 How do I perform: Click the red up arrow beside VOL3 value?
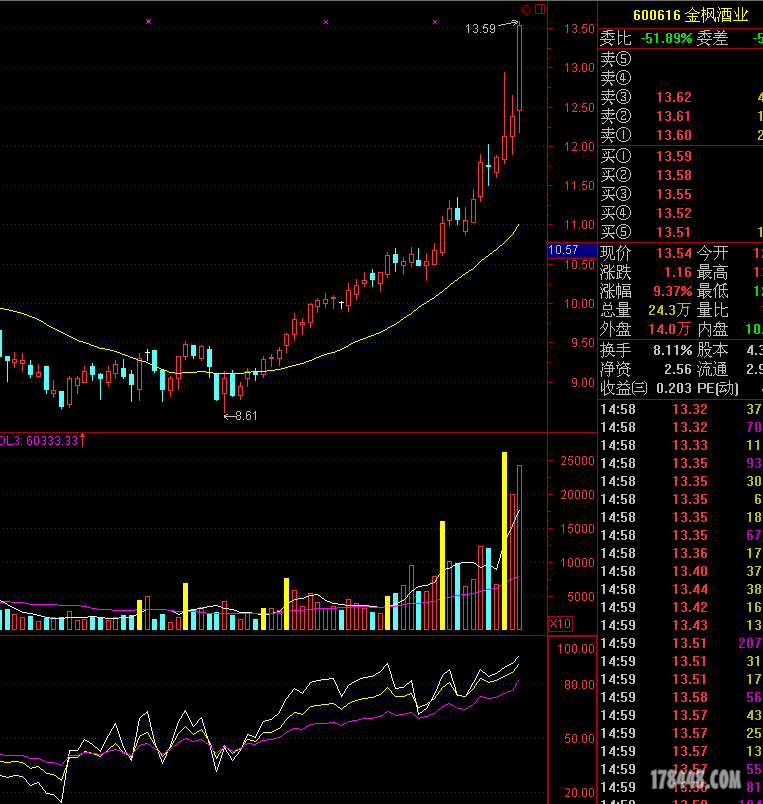(83, 439)
